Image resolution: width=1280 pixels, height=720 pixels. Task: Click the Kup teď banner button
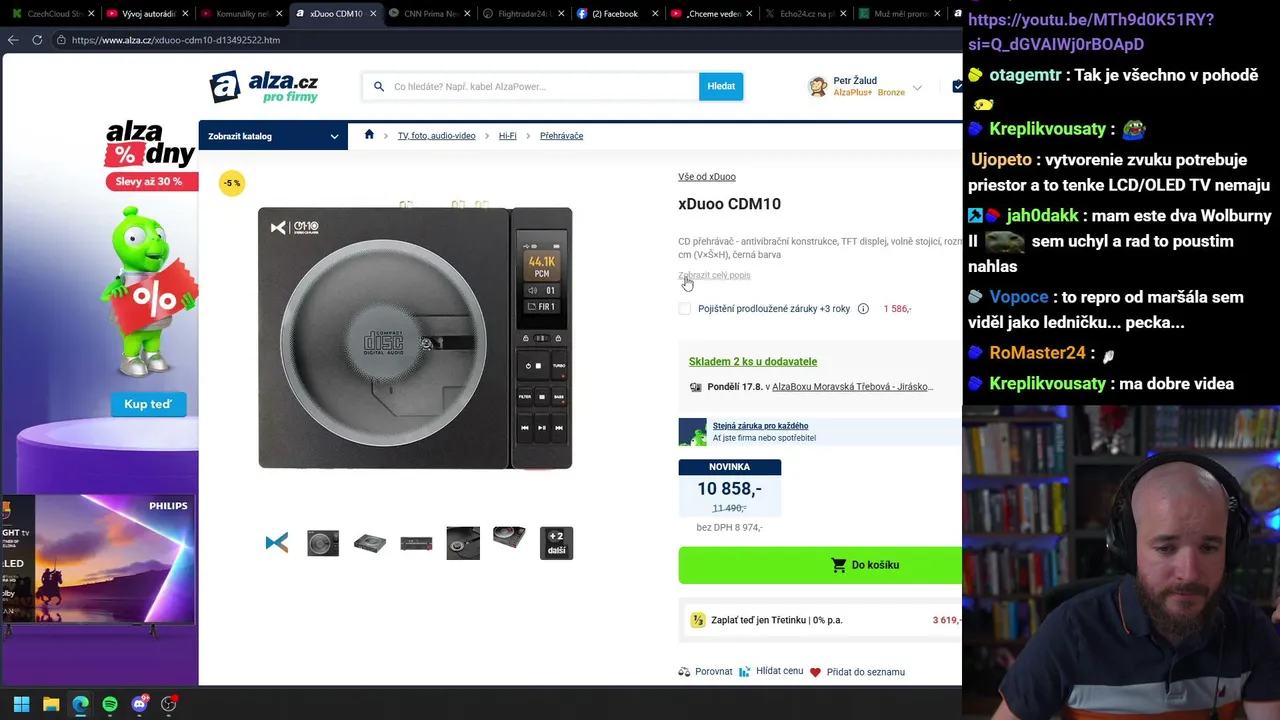[148, 404]
